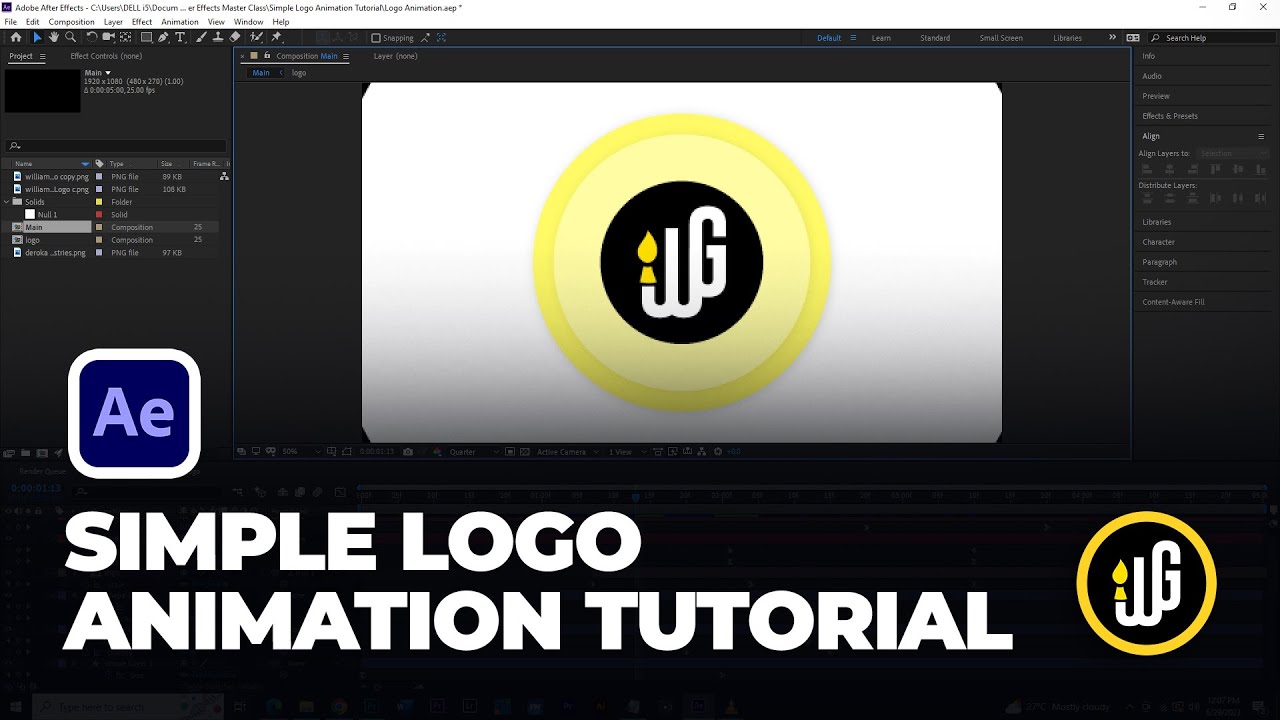Open the Effect menu
The height and width of the screenshot is (720, 1280).
142,22
